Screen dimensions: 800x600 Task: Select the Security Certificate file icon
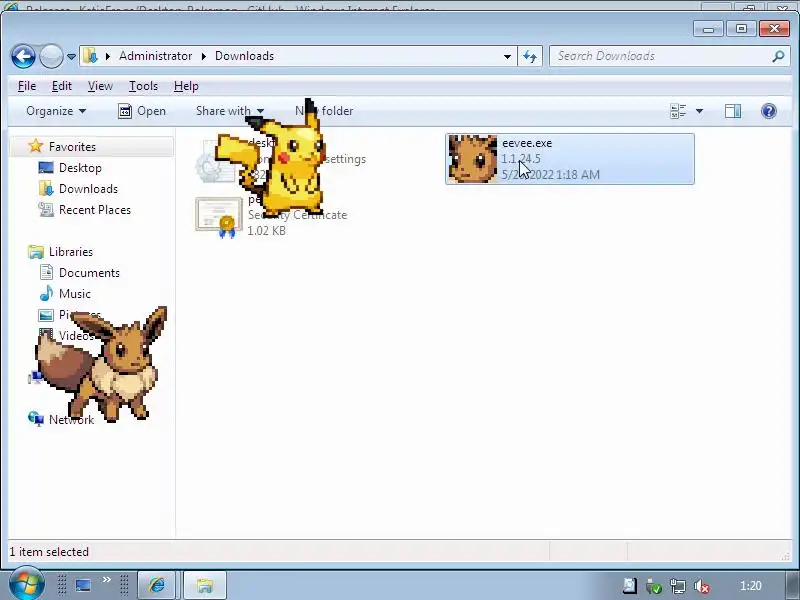(x=219, y=216)
